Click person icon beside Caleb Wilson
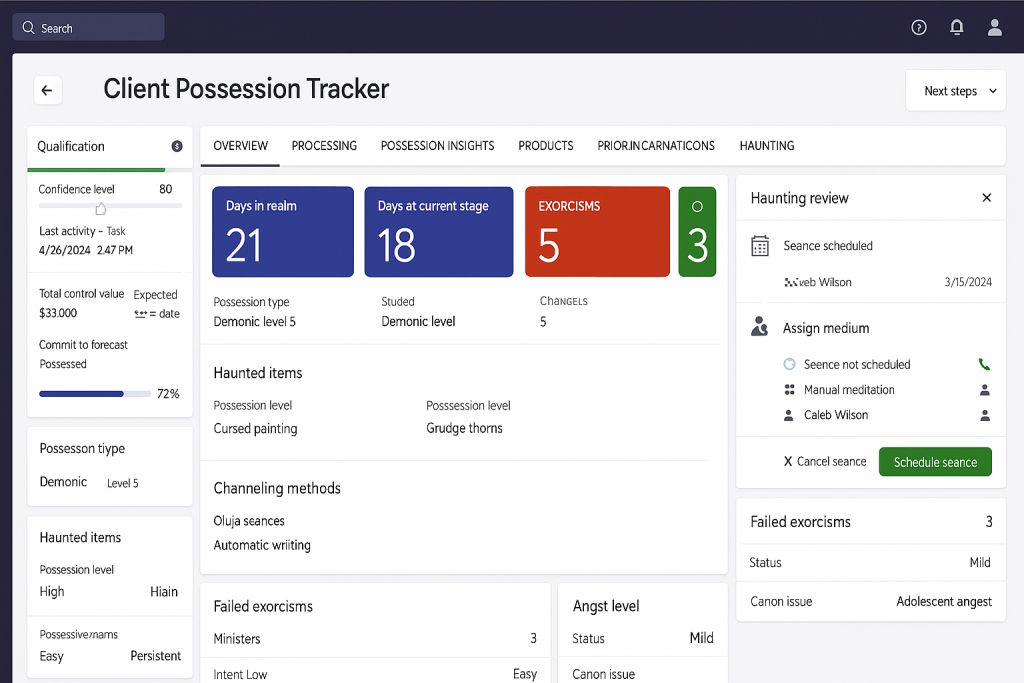The image size is (1024, 683). click(984, 415)
